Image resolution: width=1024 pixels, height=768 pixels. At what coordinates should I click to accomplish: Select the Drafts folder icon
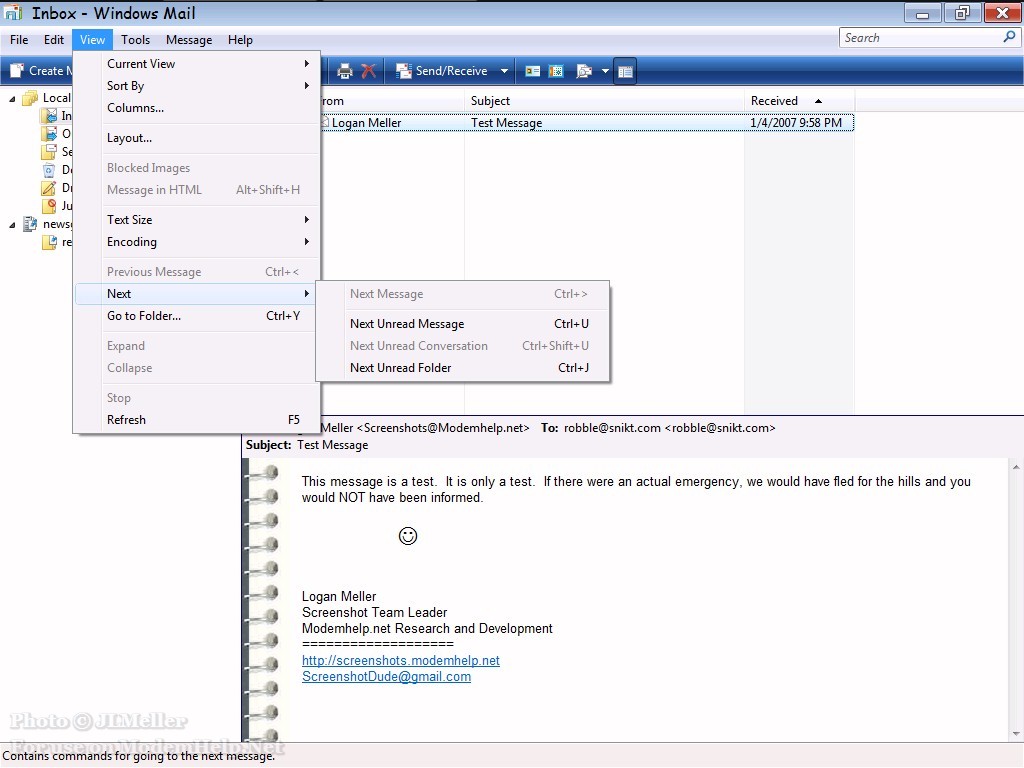click(49, 188)
